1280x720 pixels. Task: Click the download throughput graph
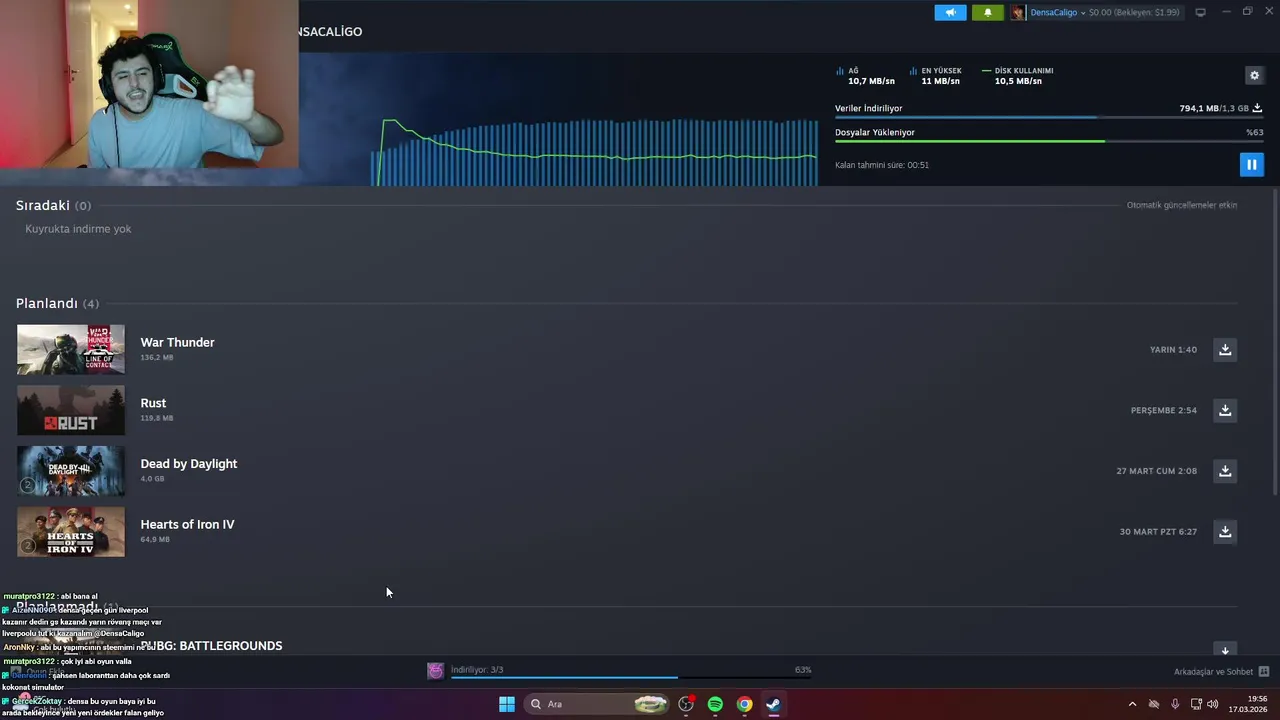[x=594, y=151]
